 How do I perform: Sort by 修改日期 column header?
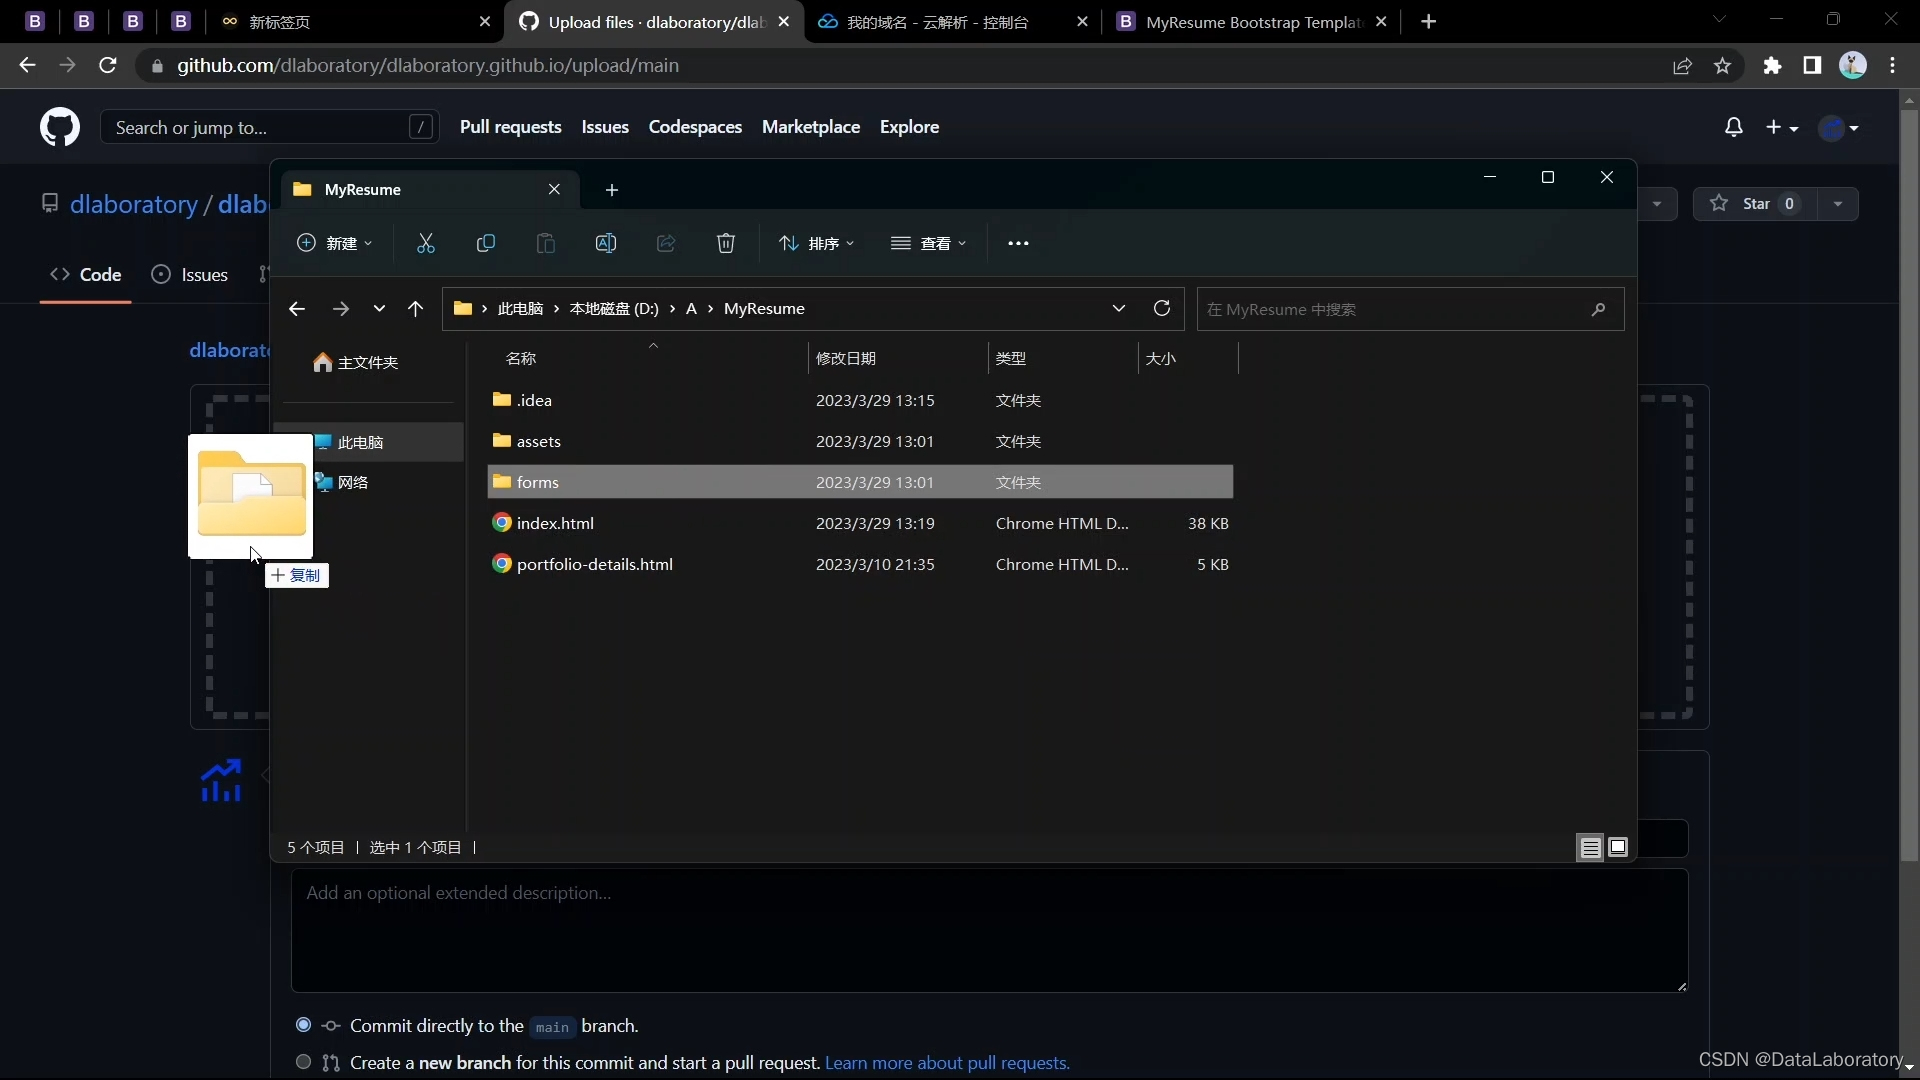click(898, 358)
